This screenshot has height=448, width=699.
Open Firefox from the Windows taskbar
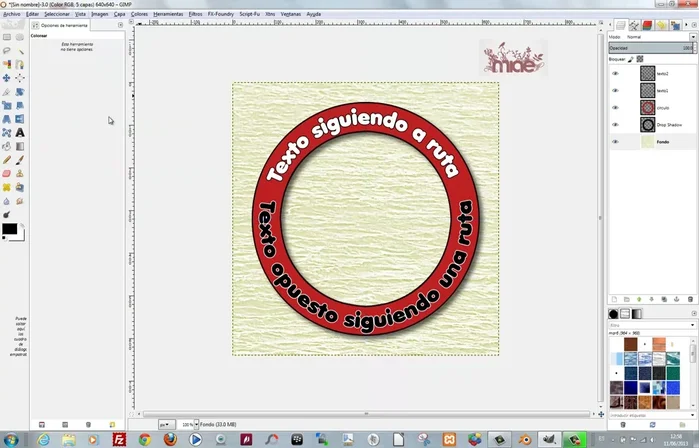tap(171, 438)
